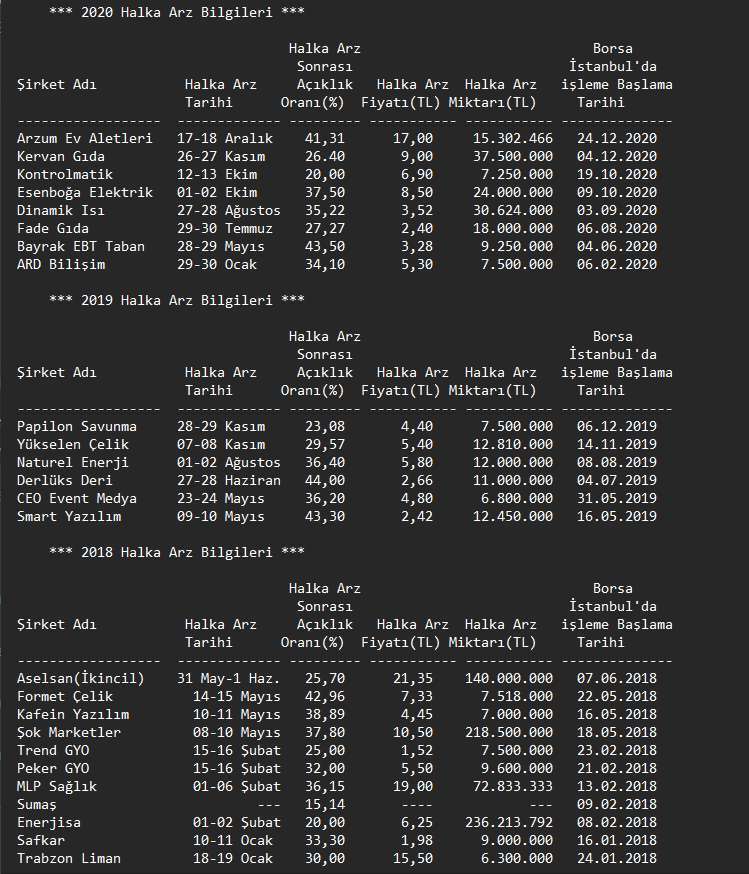
Task: Click the ratio value "44,00"
Action: point(325,480)
